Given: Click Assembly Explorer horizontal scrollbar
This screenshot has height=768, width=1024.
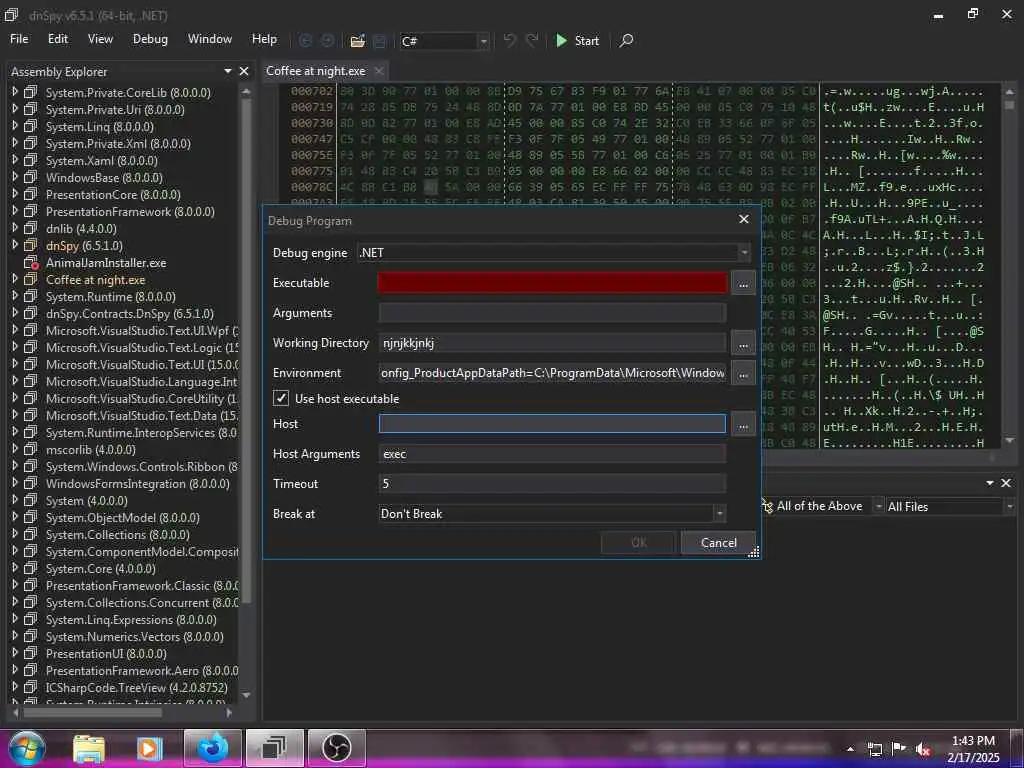Looking at the screenshot, I should pos(93,712).
